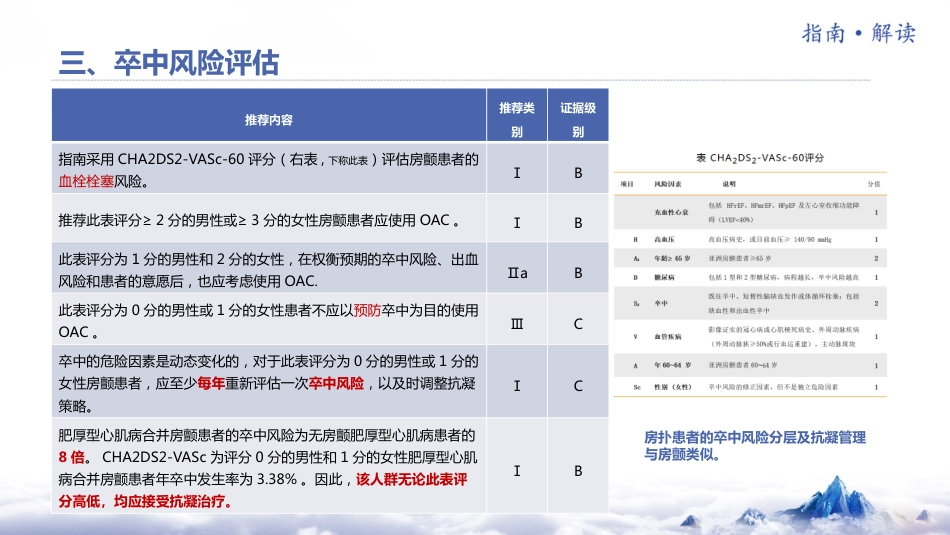
Task: Click the '说明' header in the score table
Action: click(x=729, y=184)
